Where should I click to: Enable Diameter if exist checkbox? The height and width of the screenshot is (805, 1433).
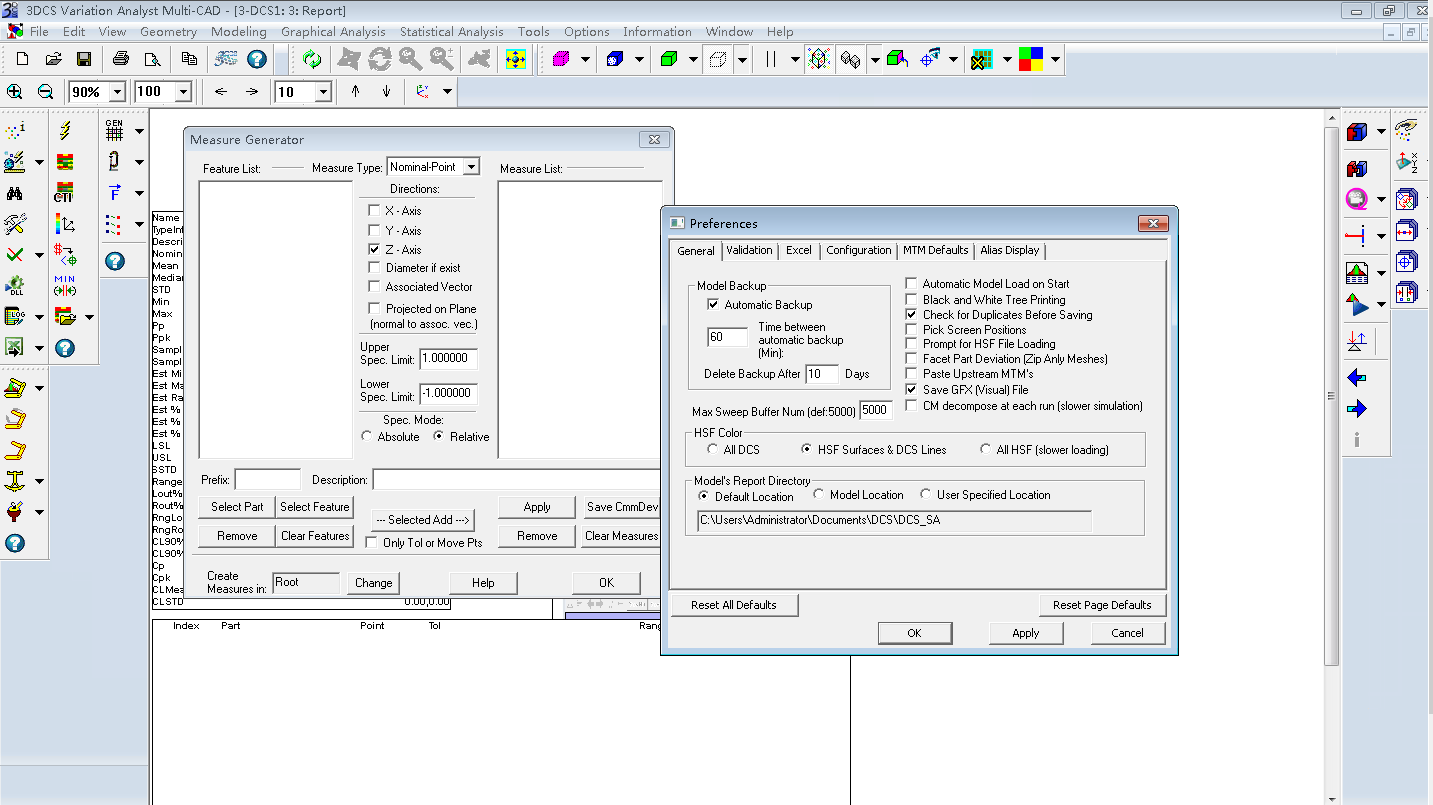[374, 268]
